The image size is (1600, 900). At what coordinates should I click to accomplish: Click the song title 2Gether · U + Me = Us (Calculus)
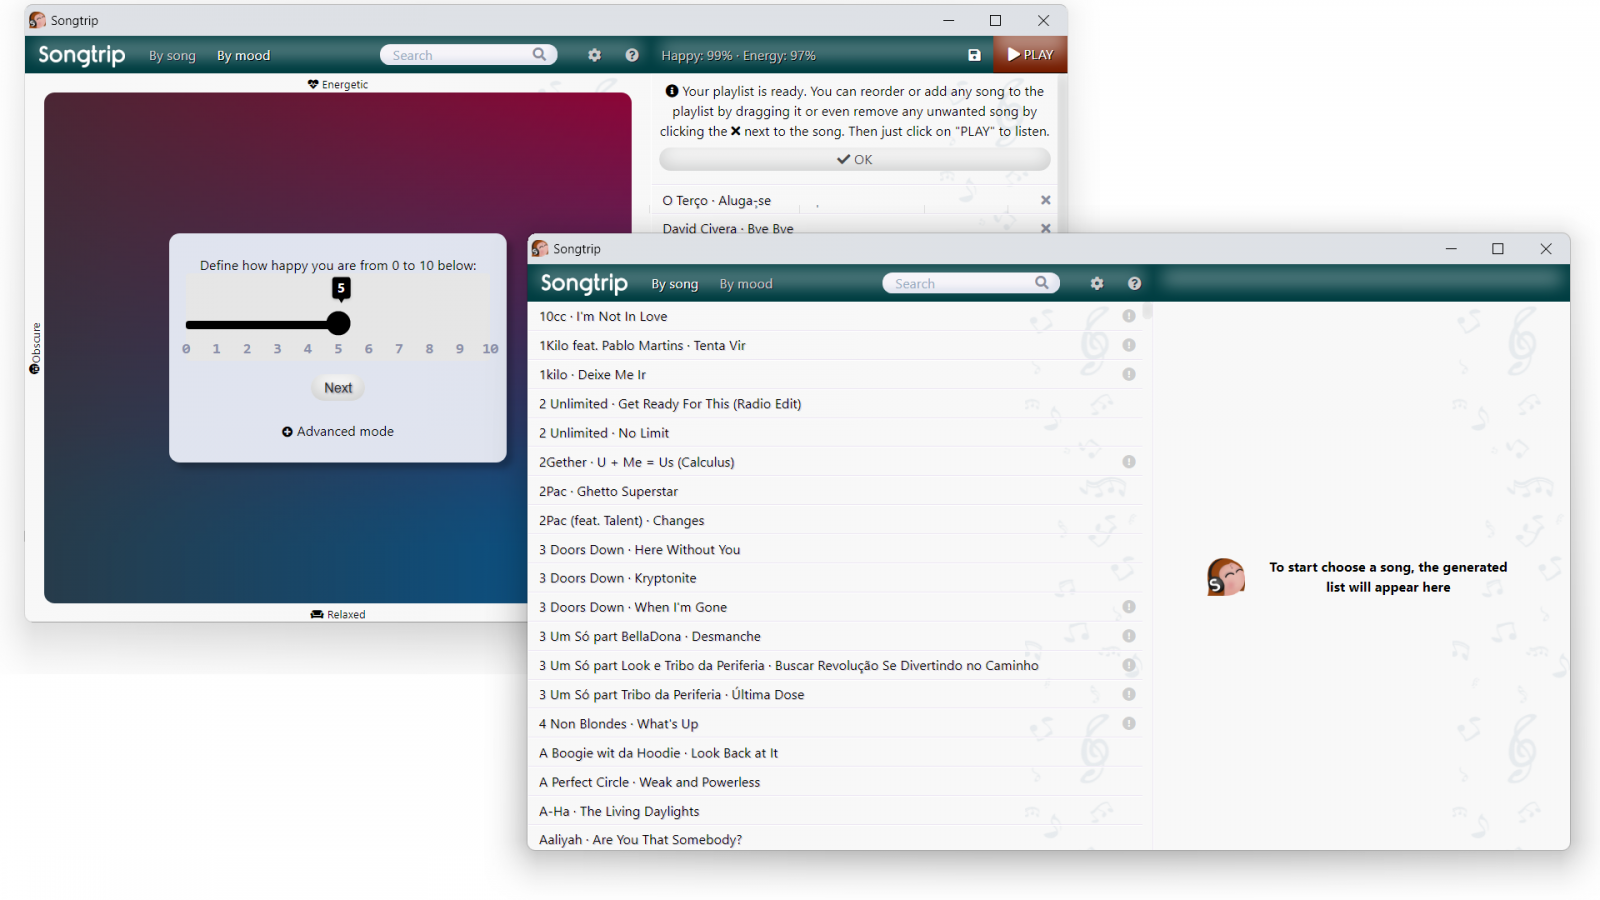(637, 462)
